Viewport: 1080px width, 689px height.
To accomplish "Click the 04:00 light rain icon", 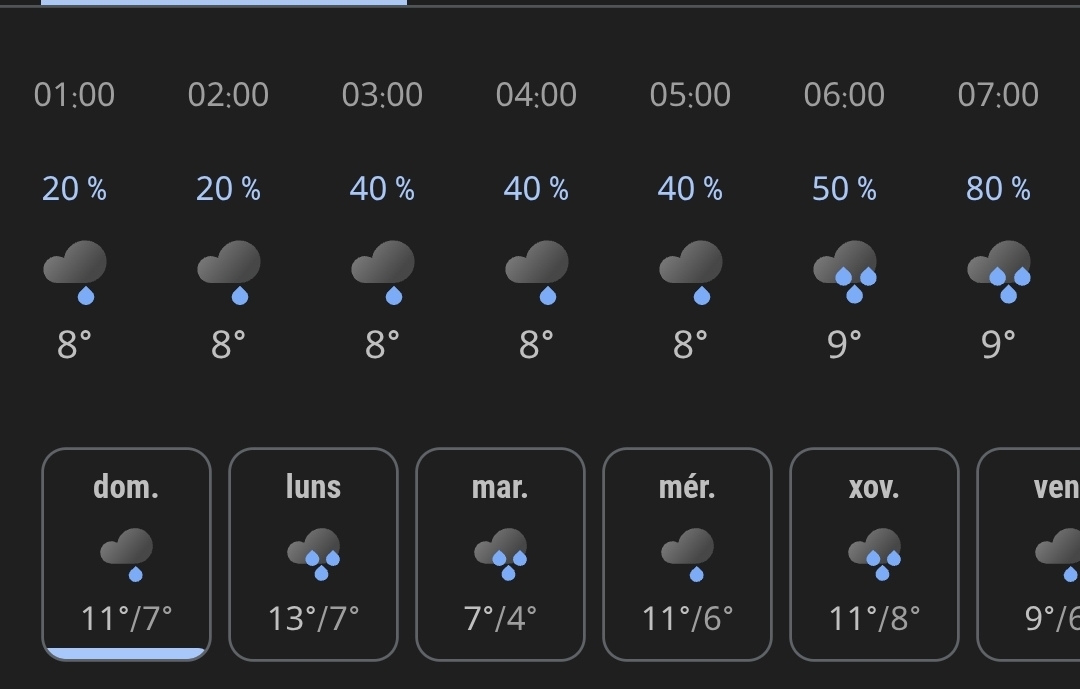I will (537, 271).
